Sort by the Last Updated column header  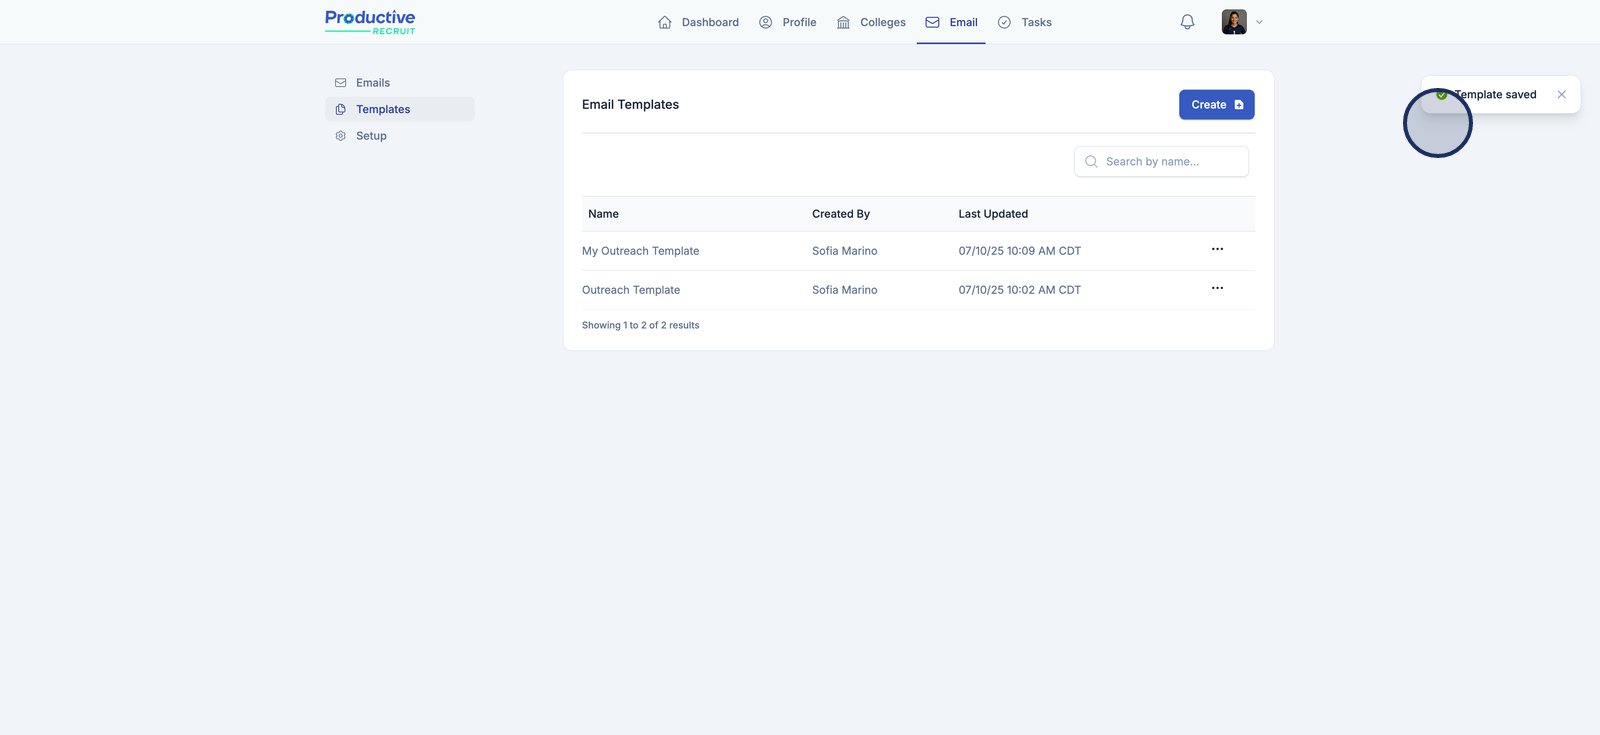click(x=993, y=214)
